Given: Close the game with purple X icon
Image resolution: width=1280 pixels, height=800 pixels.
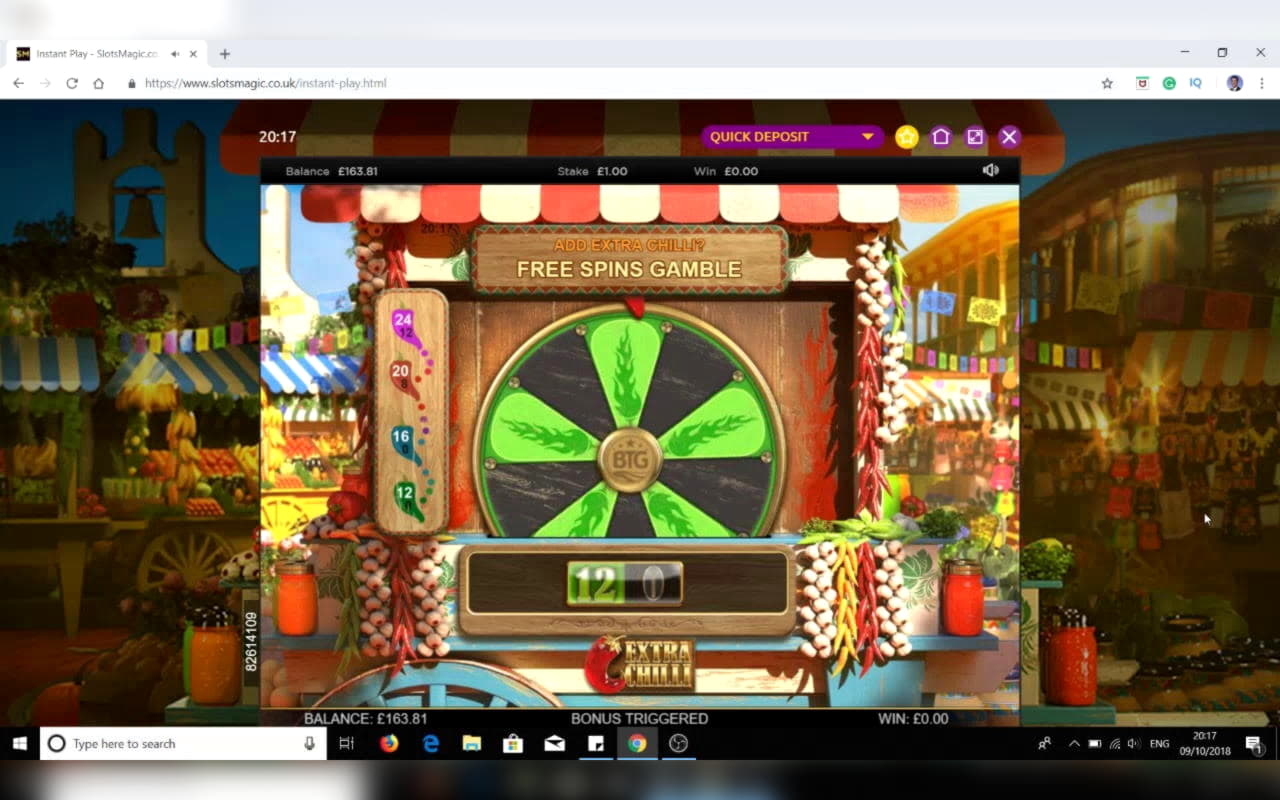Looking at the screenshot, I should 1009,137.
